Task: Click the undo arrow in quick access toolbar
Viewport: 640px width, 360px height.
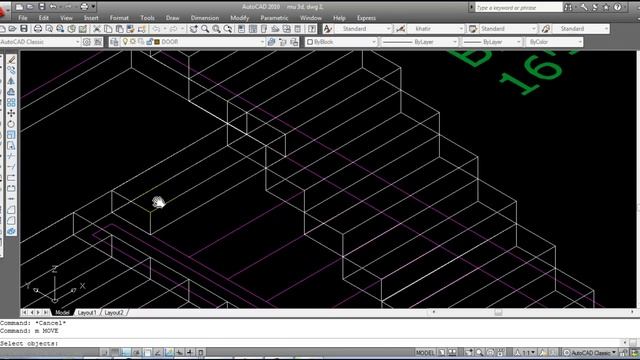Action: pyautogui.click(x=53, y=7)
